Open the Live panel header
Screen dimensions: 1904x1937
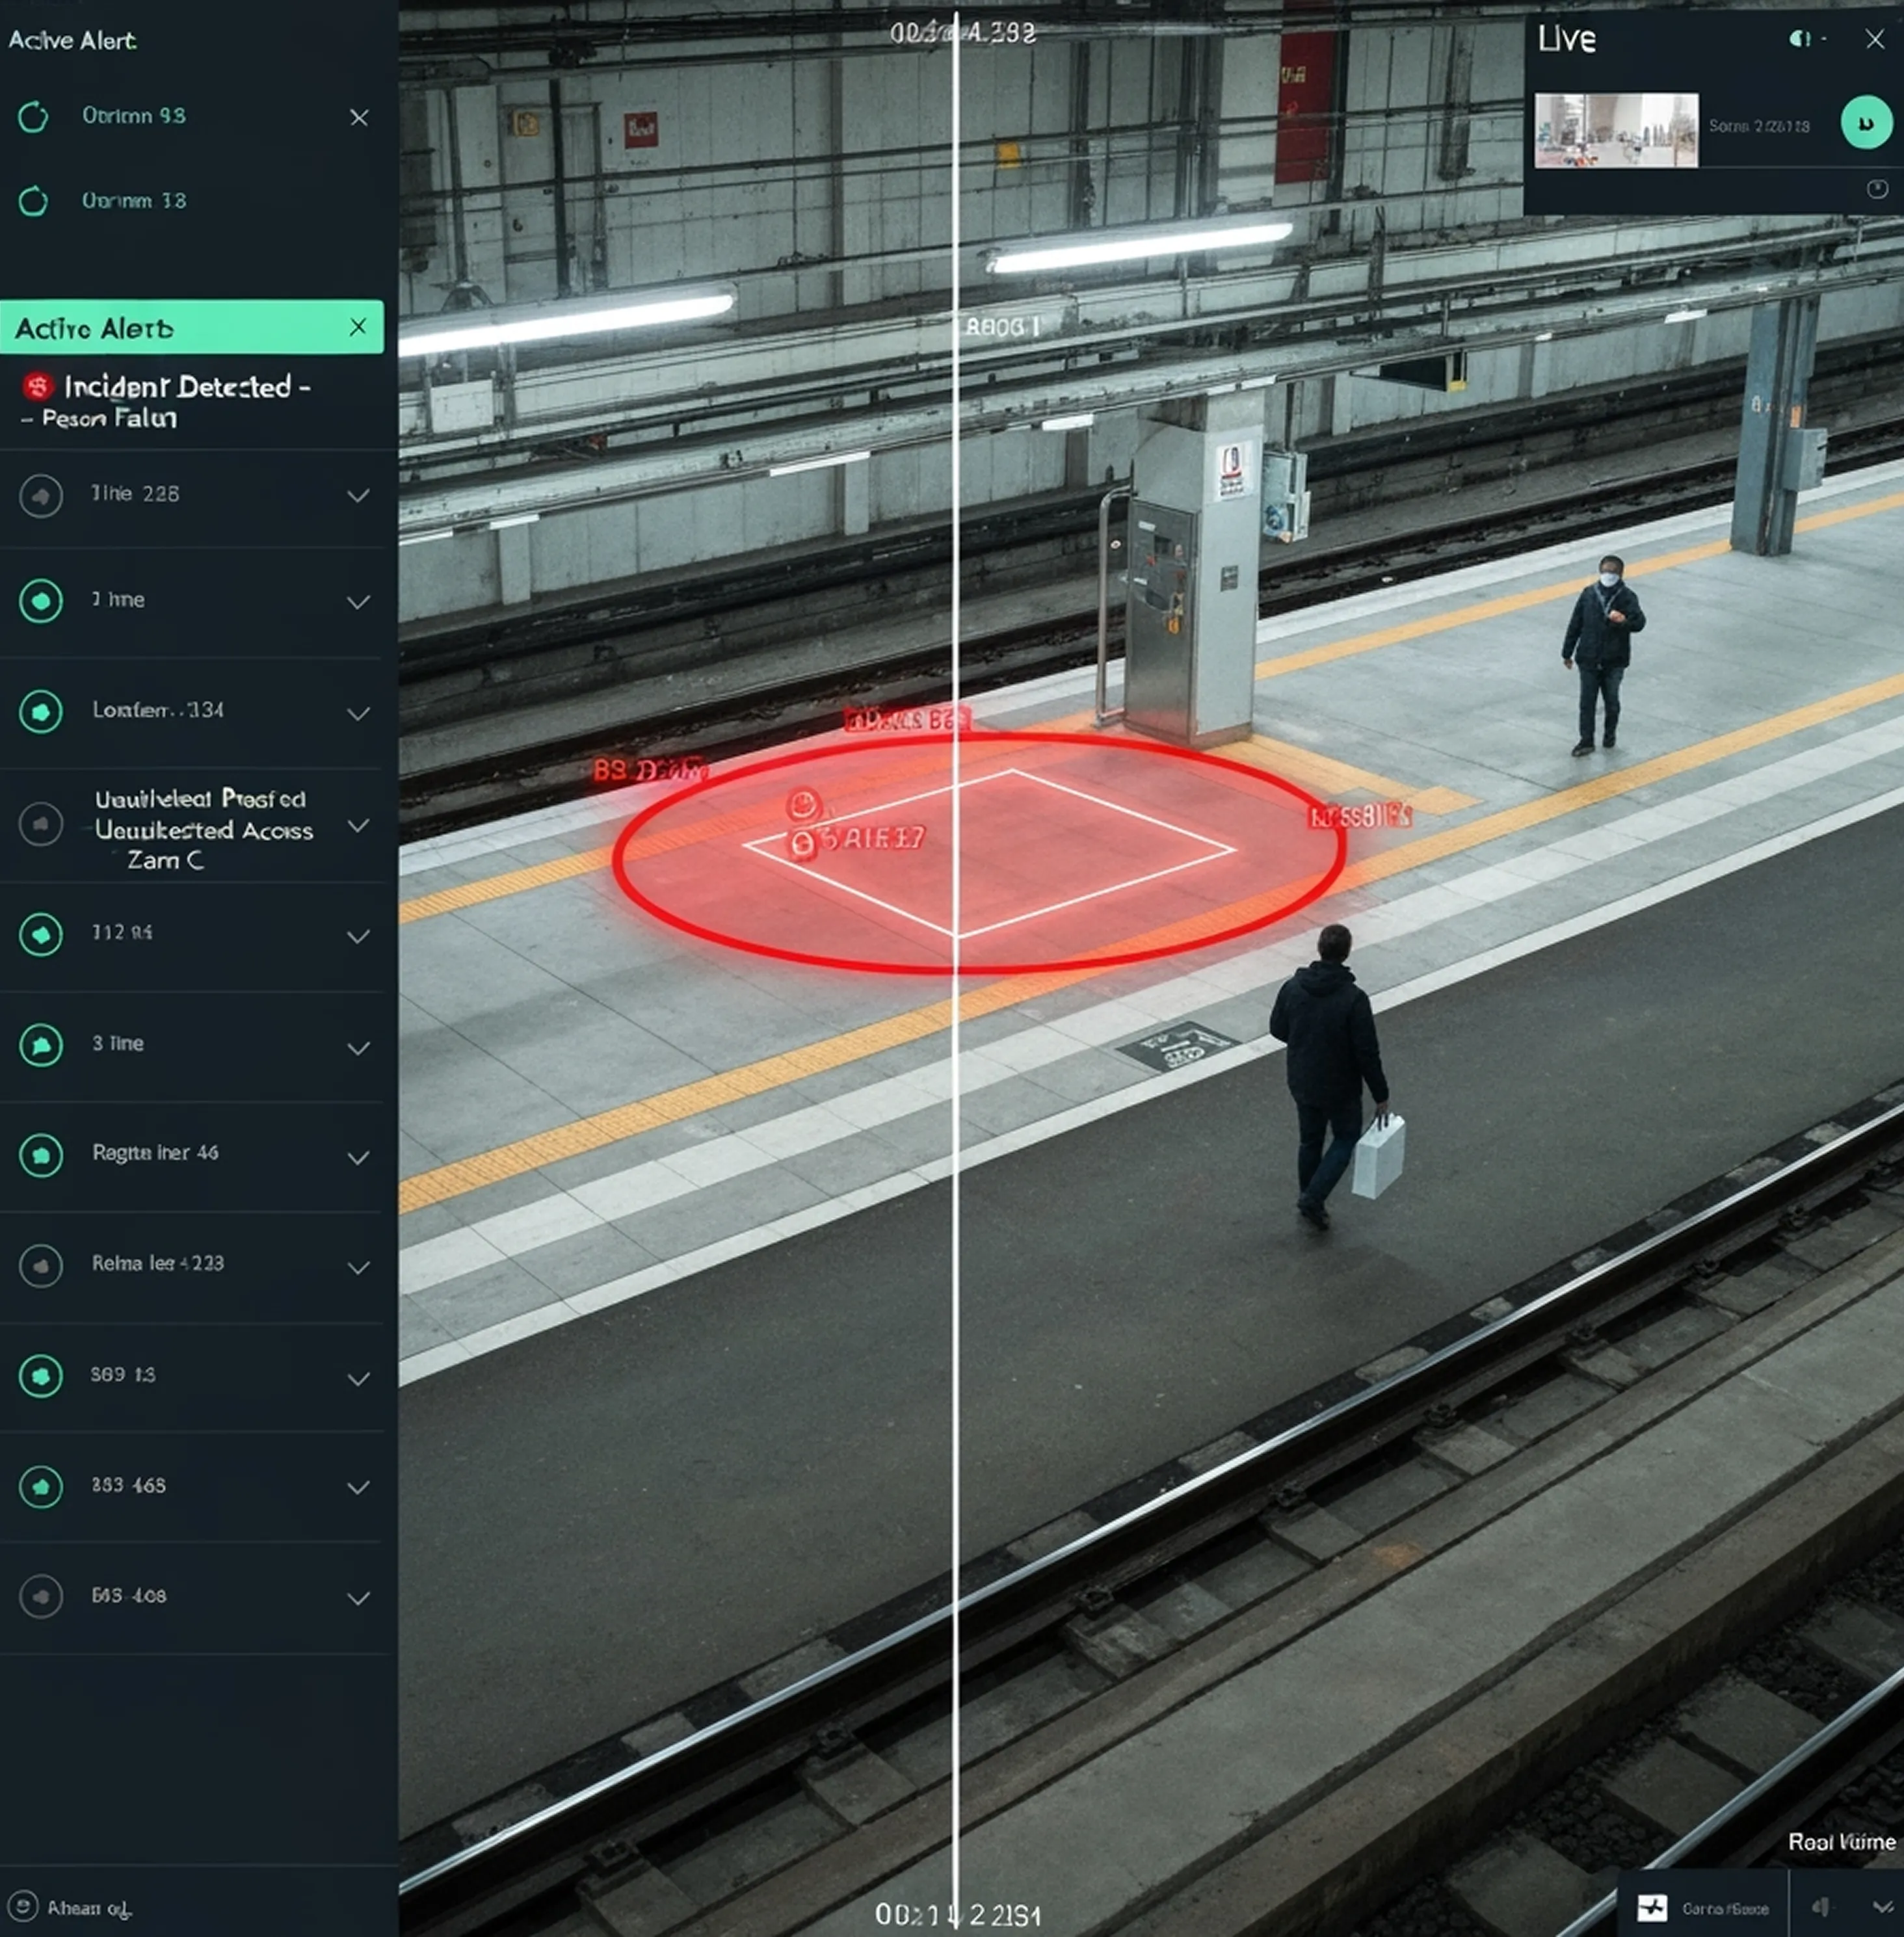(x=1567, y=40)
